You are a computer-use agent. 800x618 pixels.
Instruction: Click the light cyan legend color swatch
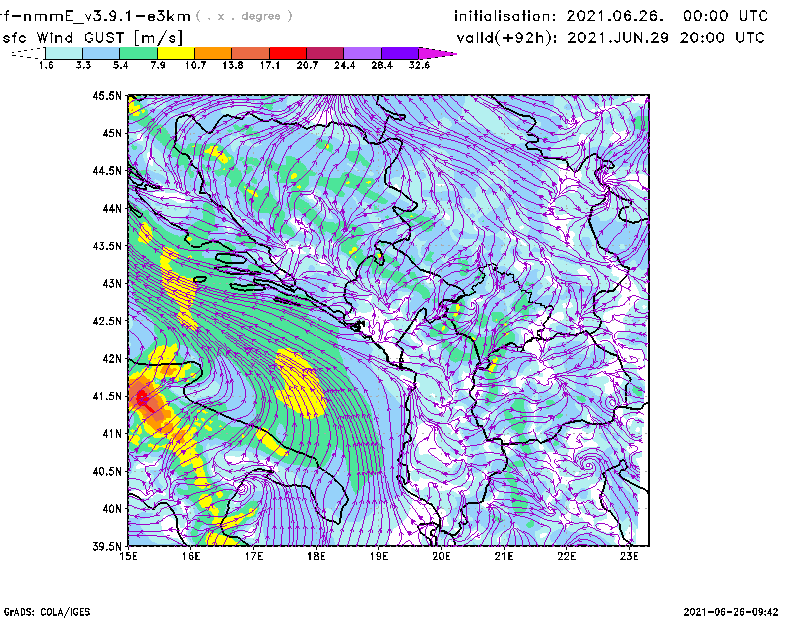click(x=64, y=53)
